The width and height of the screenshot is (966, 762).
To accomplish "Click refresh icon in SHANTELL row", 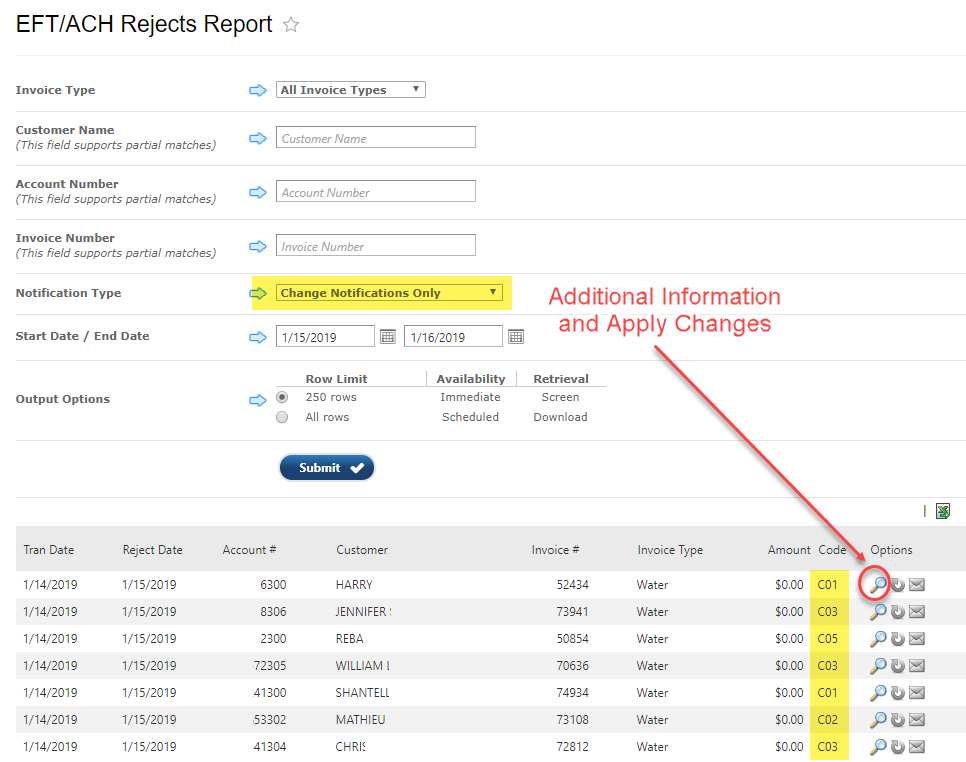I will point(898,693).
